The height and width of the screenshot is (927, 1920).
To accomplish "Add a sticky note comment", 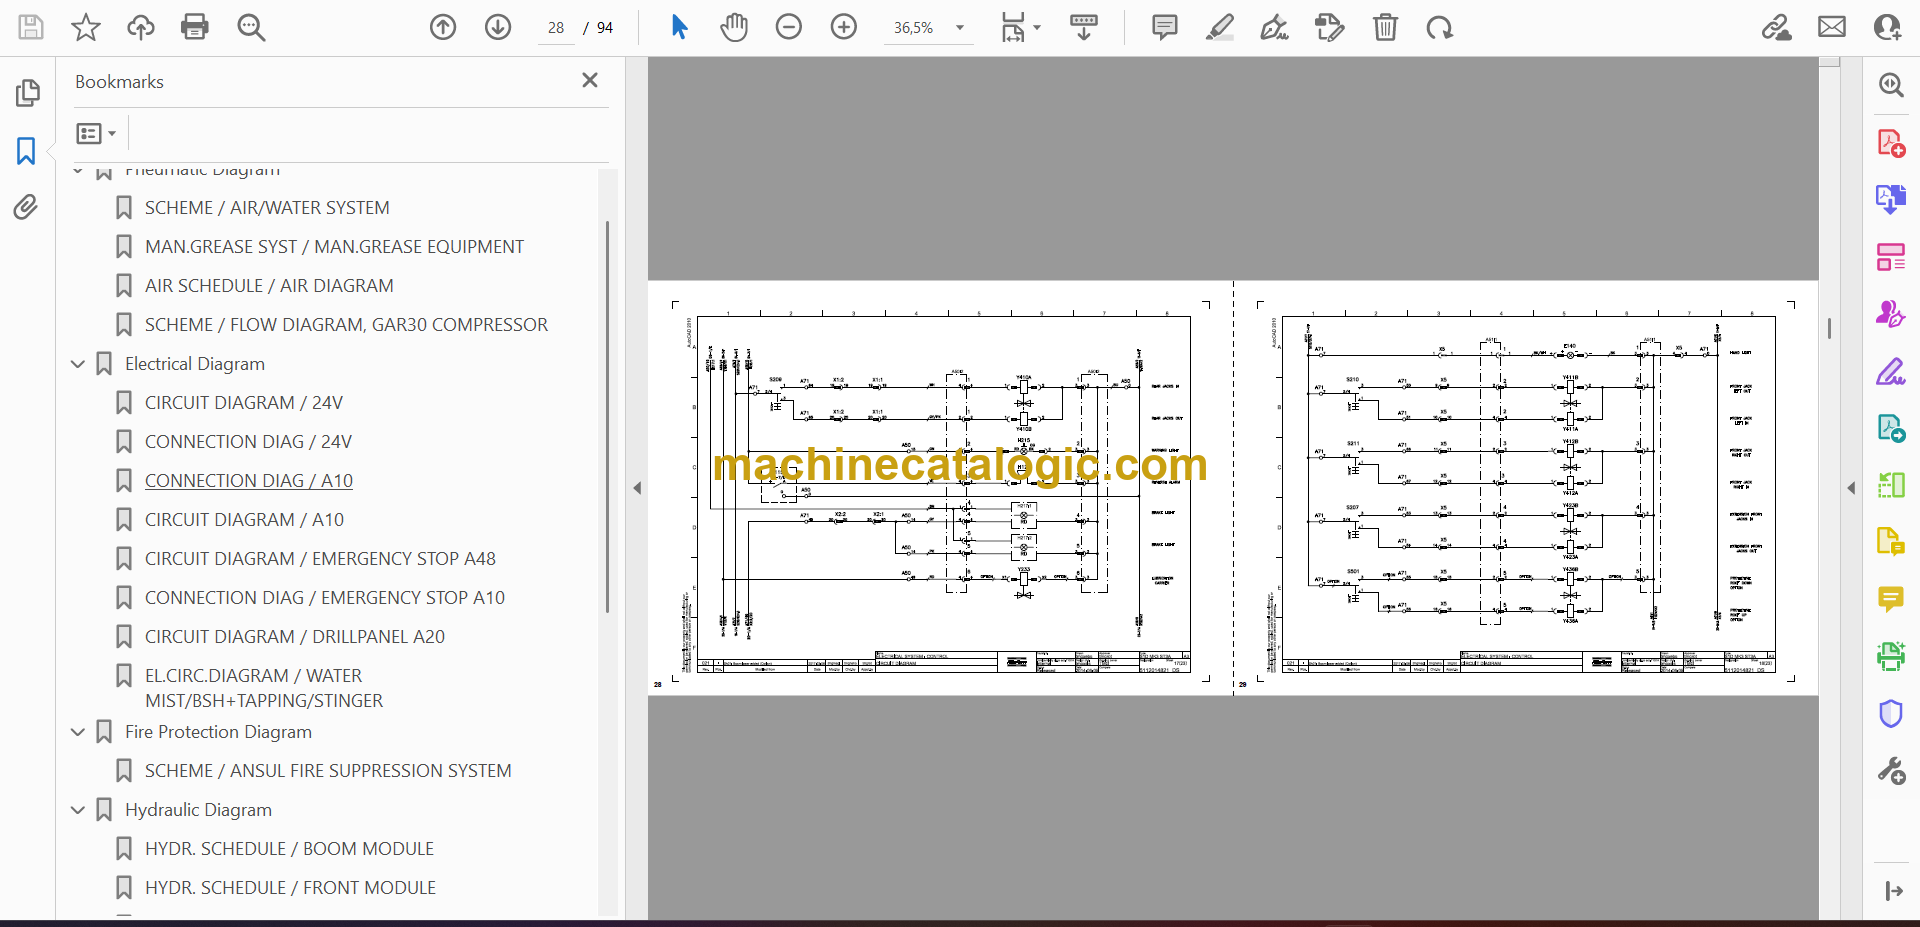I will tap(1165, 27).
